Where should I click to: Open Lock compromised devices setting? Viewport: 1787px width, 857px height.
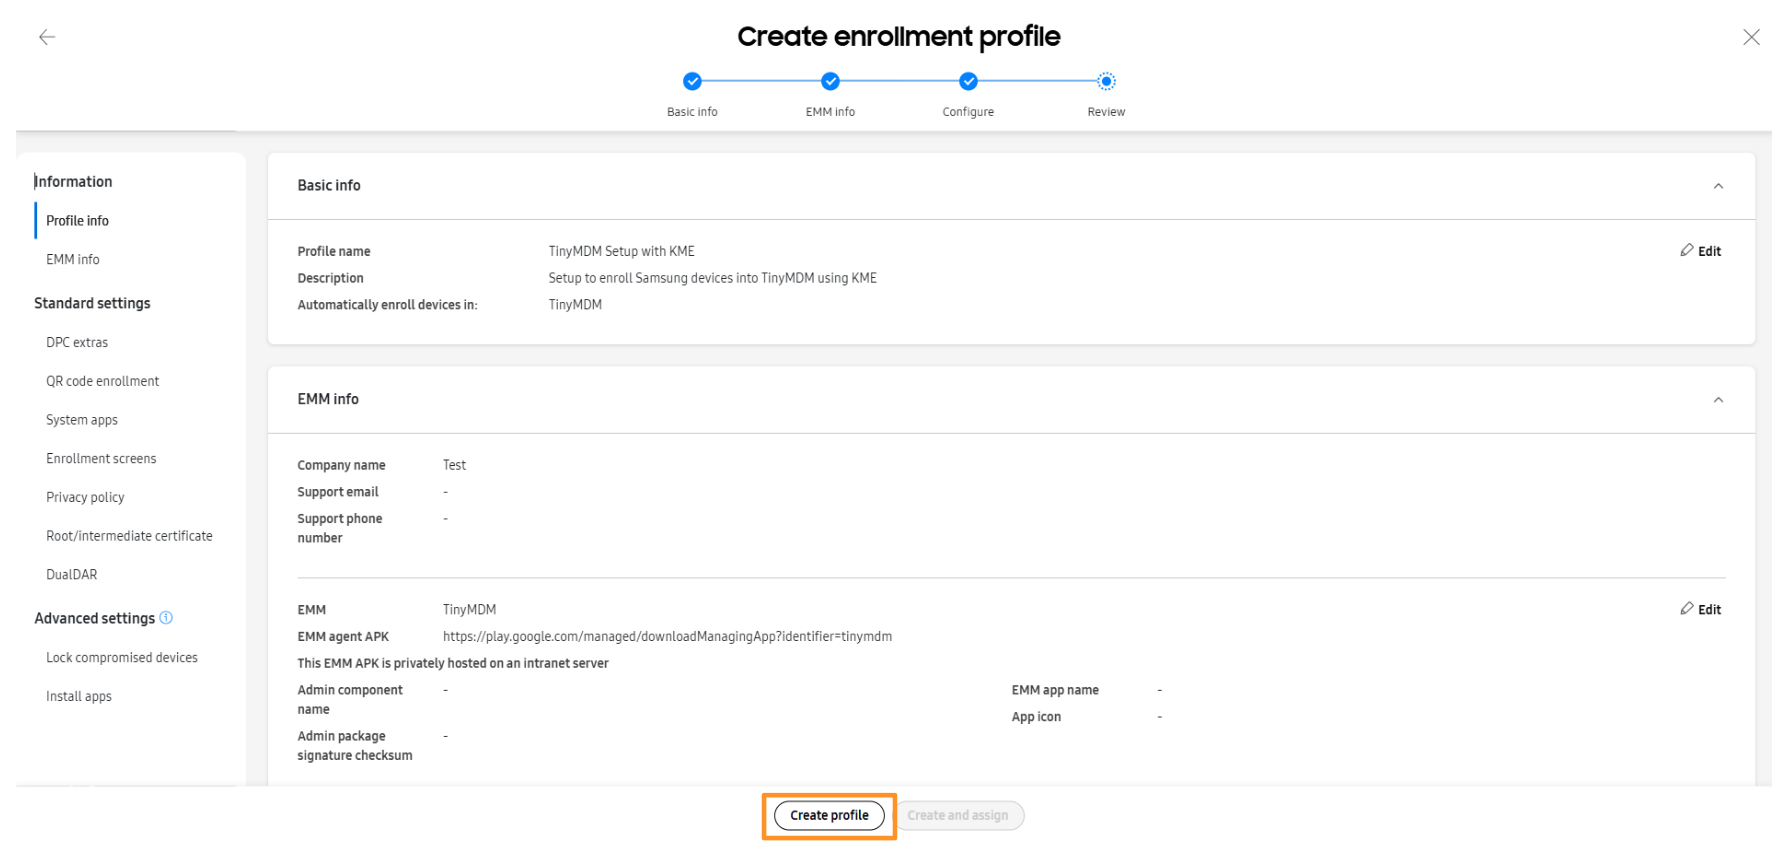pyautogui.click(x=122, y=658)
